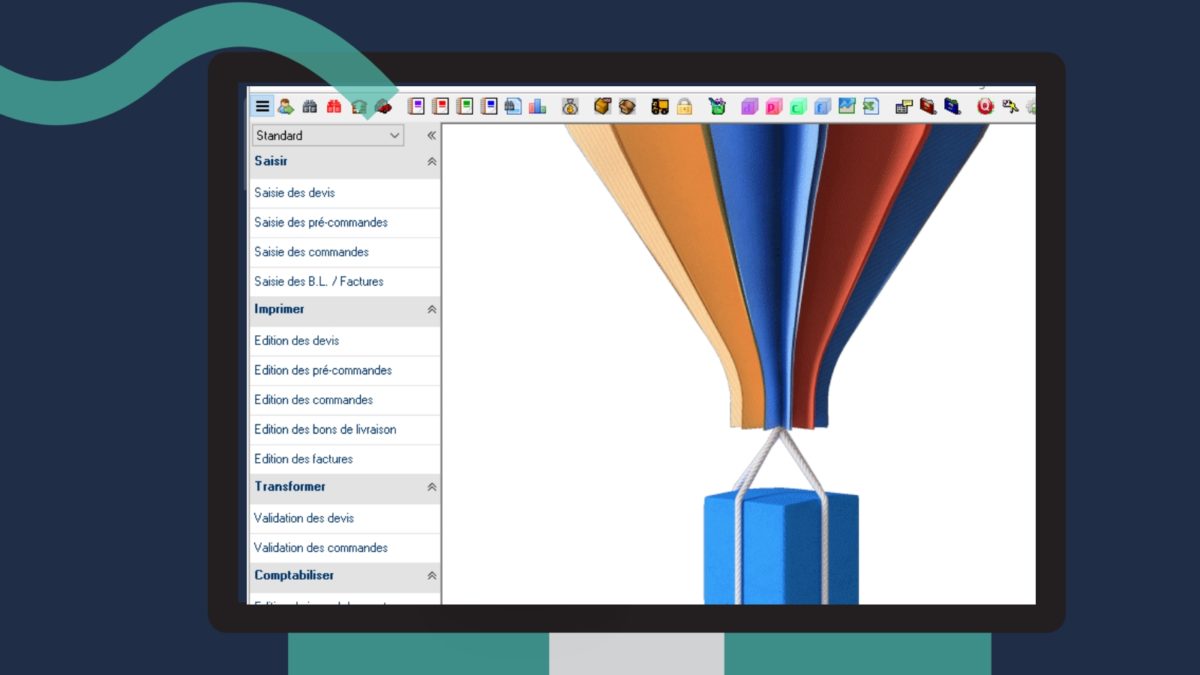Open the delivery truck icon
This screenshot has height=675, width=1200.
pos(660,106)
